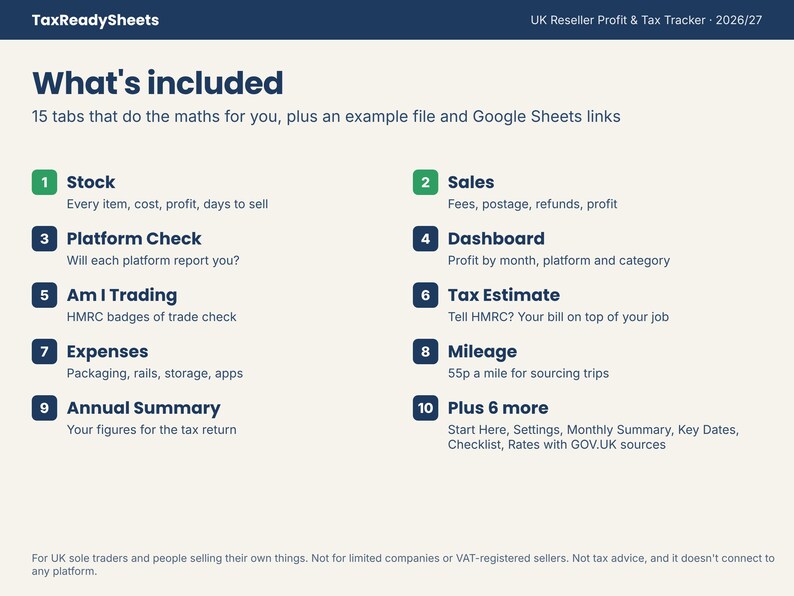Click the number 5 badge beside Am I Trading
This screenshot has width=794, height=596.
[x=45, y=295]
